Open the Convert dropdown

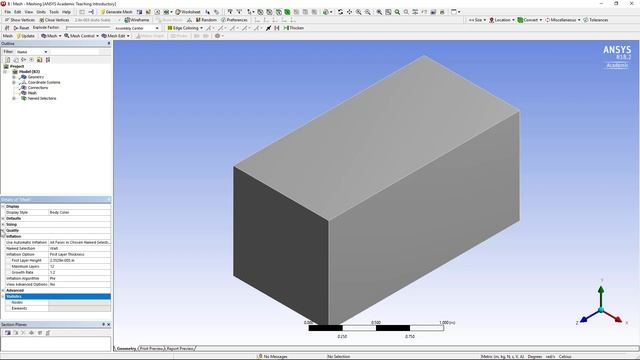(x=530, y=20)
